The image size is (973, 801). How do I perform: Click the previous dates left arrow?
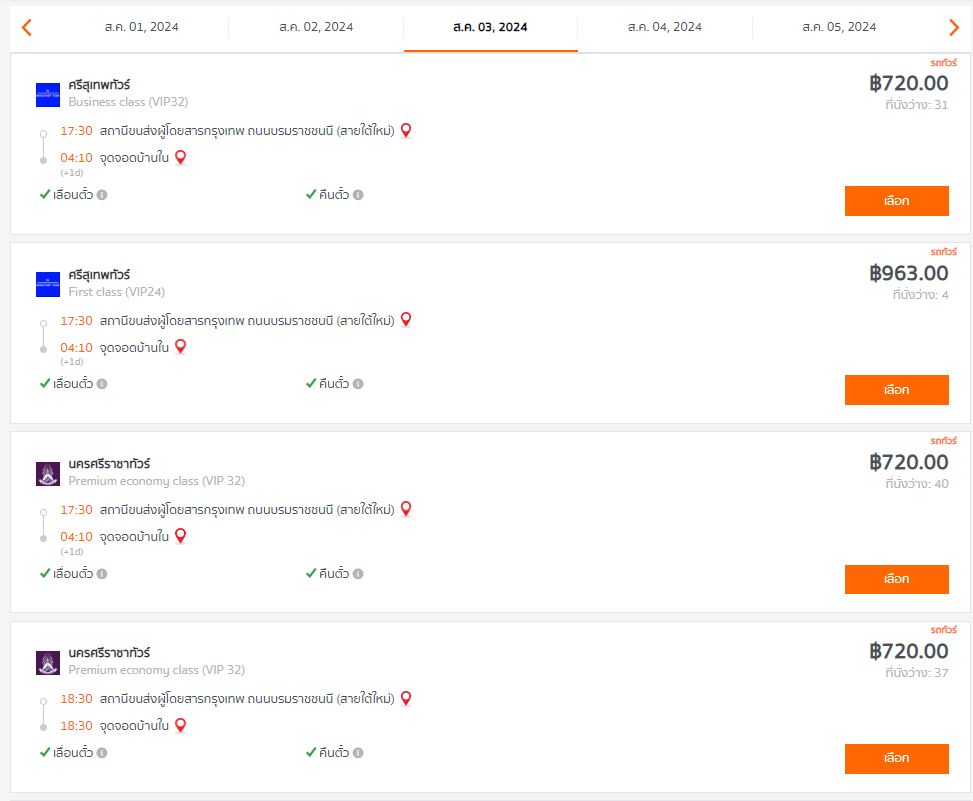coord(27,27)
